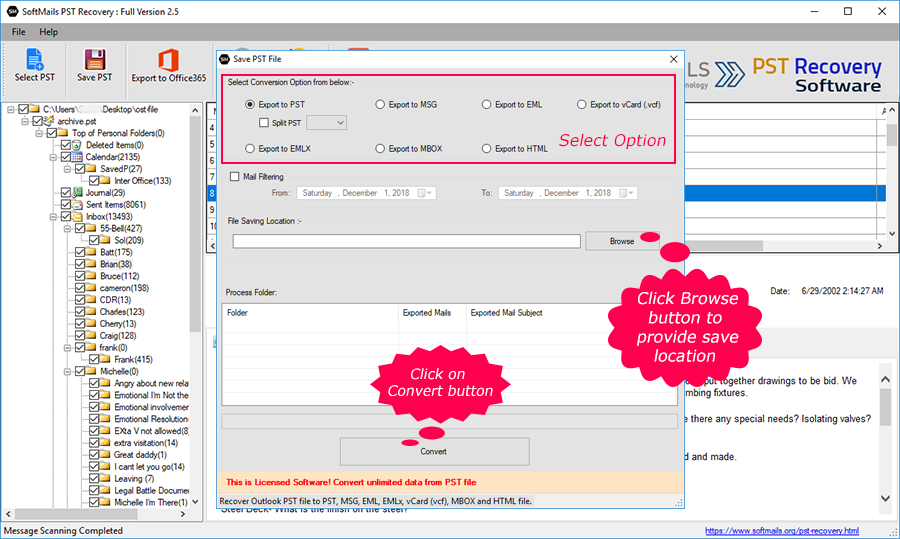Screen dimensions: 900x539
Task: Click the Save PST File dialog icon
Action: click(x=225, y=59)
